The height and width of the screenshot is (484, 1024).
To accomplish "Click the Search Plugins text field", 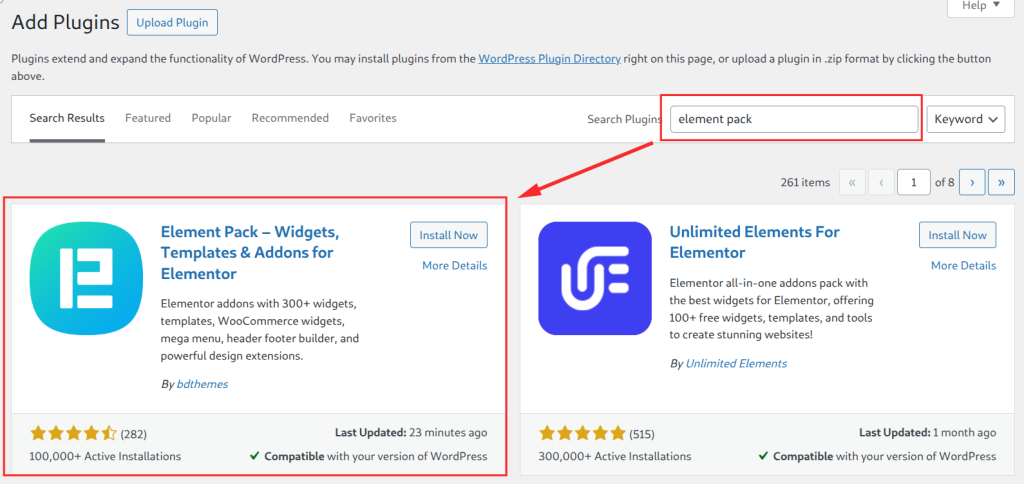I will click(x=794, y=119).
